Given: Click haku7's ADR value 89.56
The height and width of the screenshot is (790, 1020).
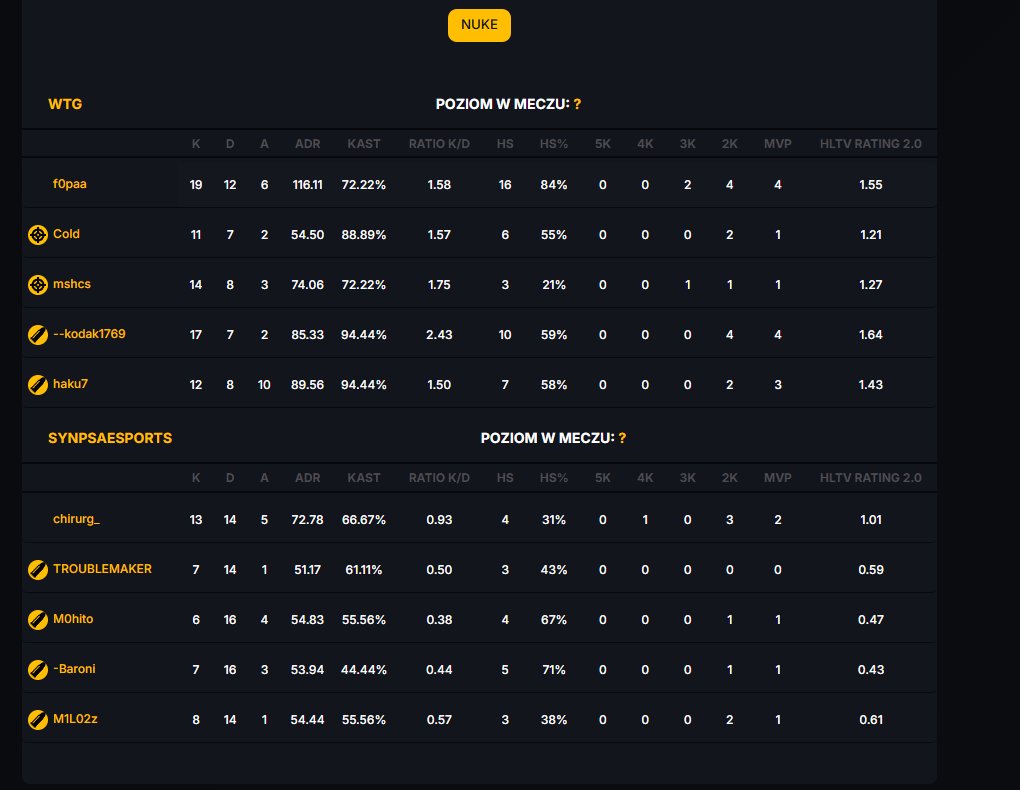Looking at the screenshot, I should point(308,385).
